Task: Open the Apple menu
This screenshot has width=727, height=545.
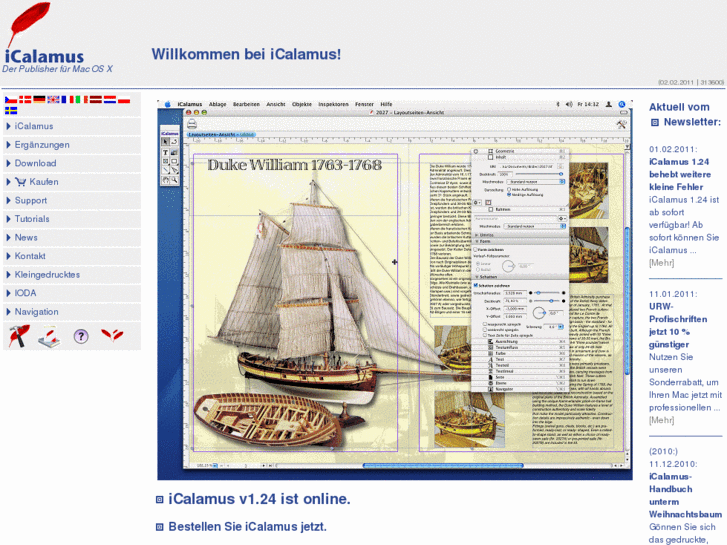Action: pos(168,104)
